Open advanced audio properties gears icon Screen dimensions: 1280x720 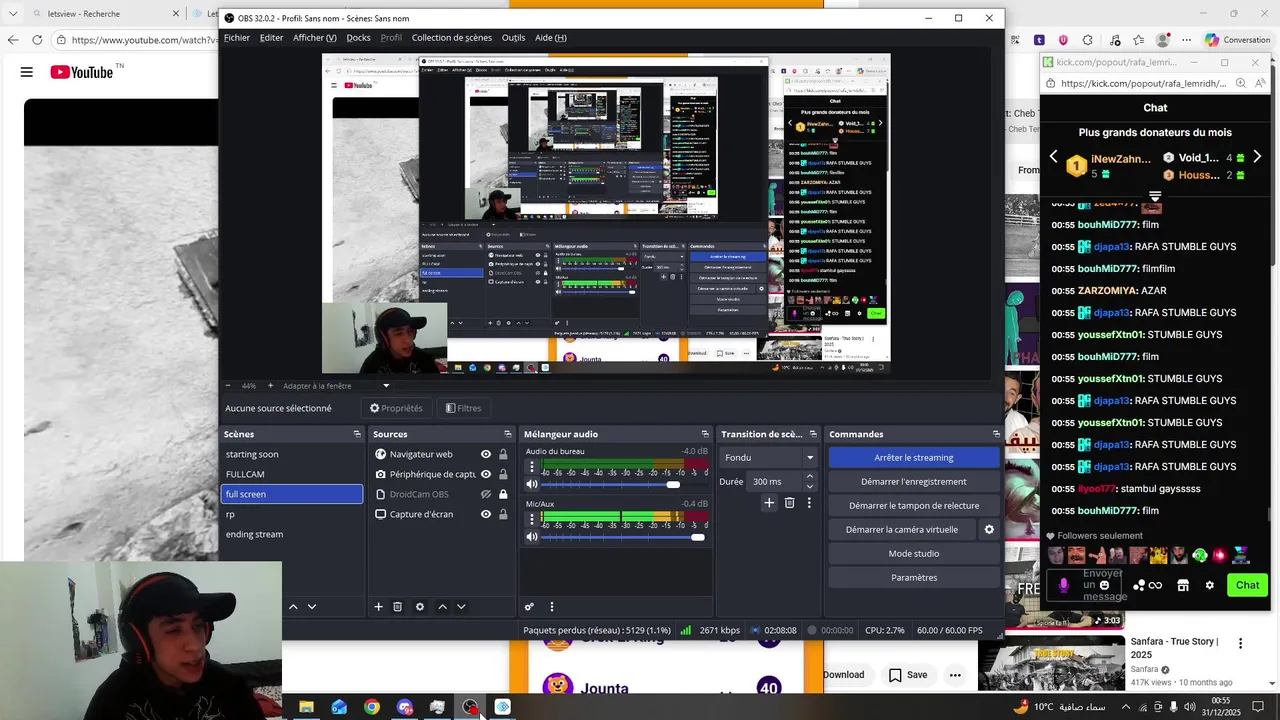pyautogui.click(x=529, y=607)
